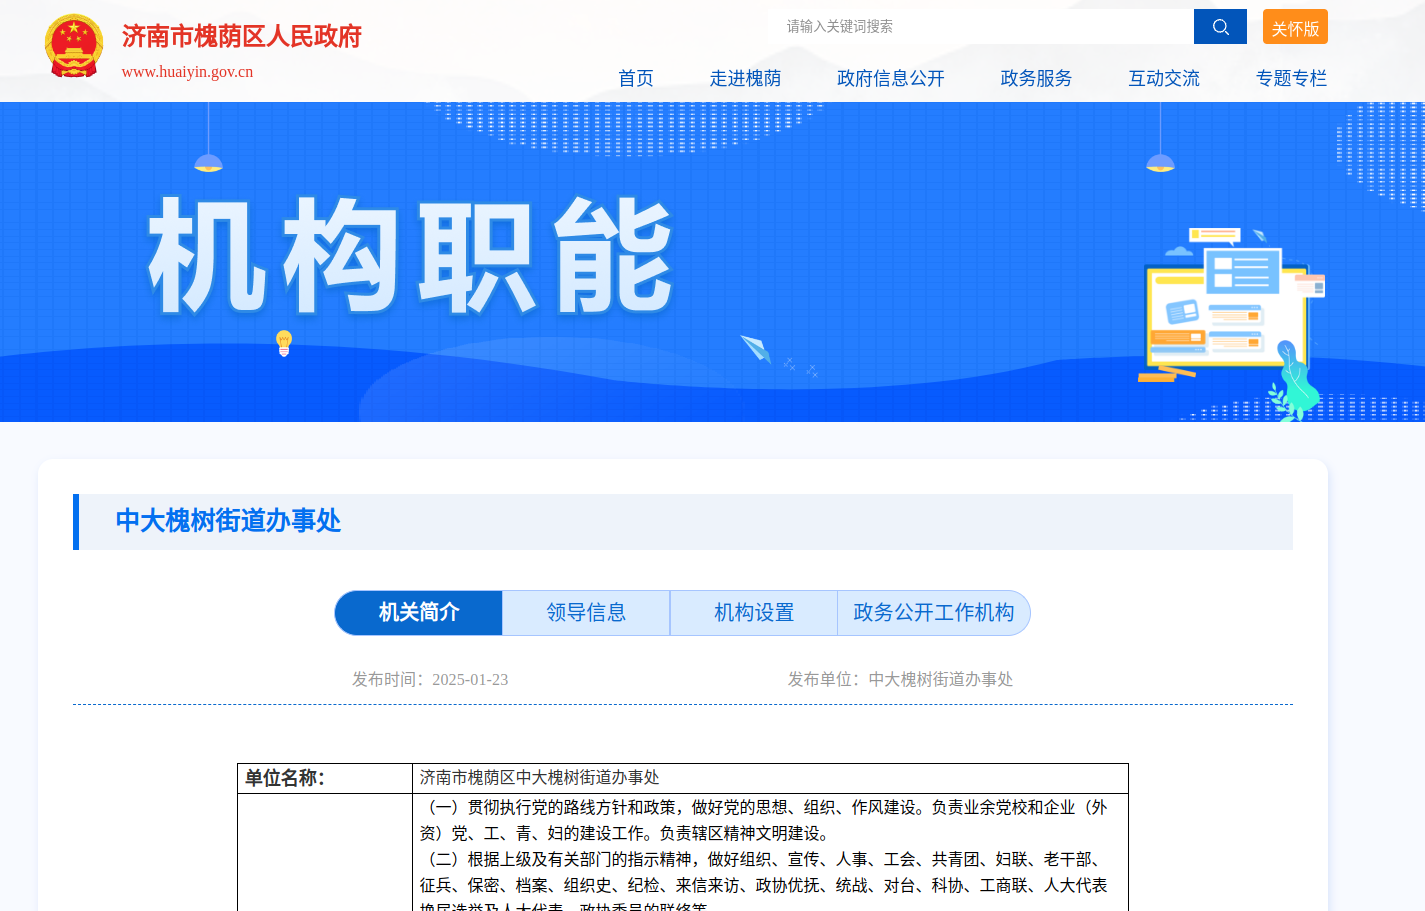Click the paper airplane graphic in banner

pyautogui.click(x=756, y=349)
